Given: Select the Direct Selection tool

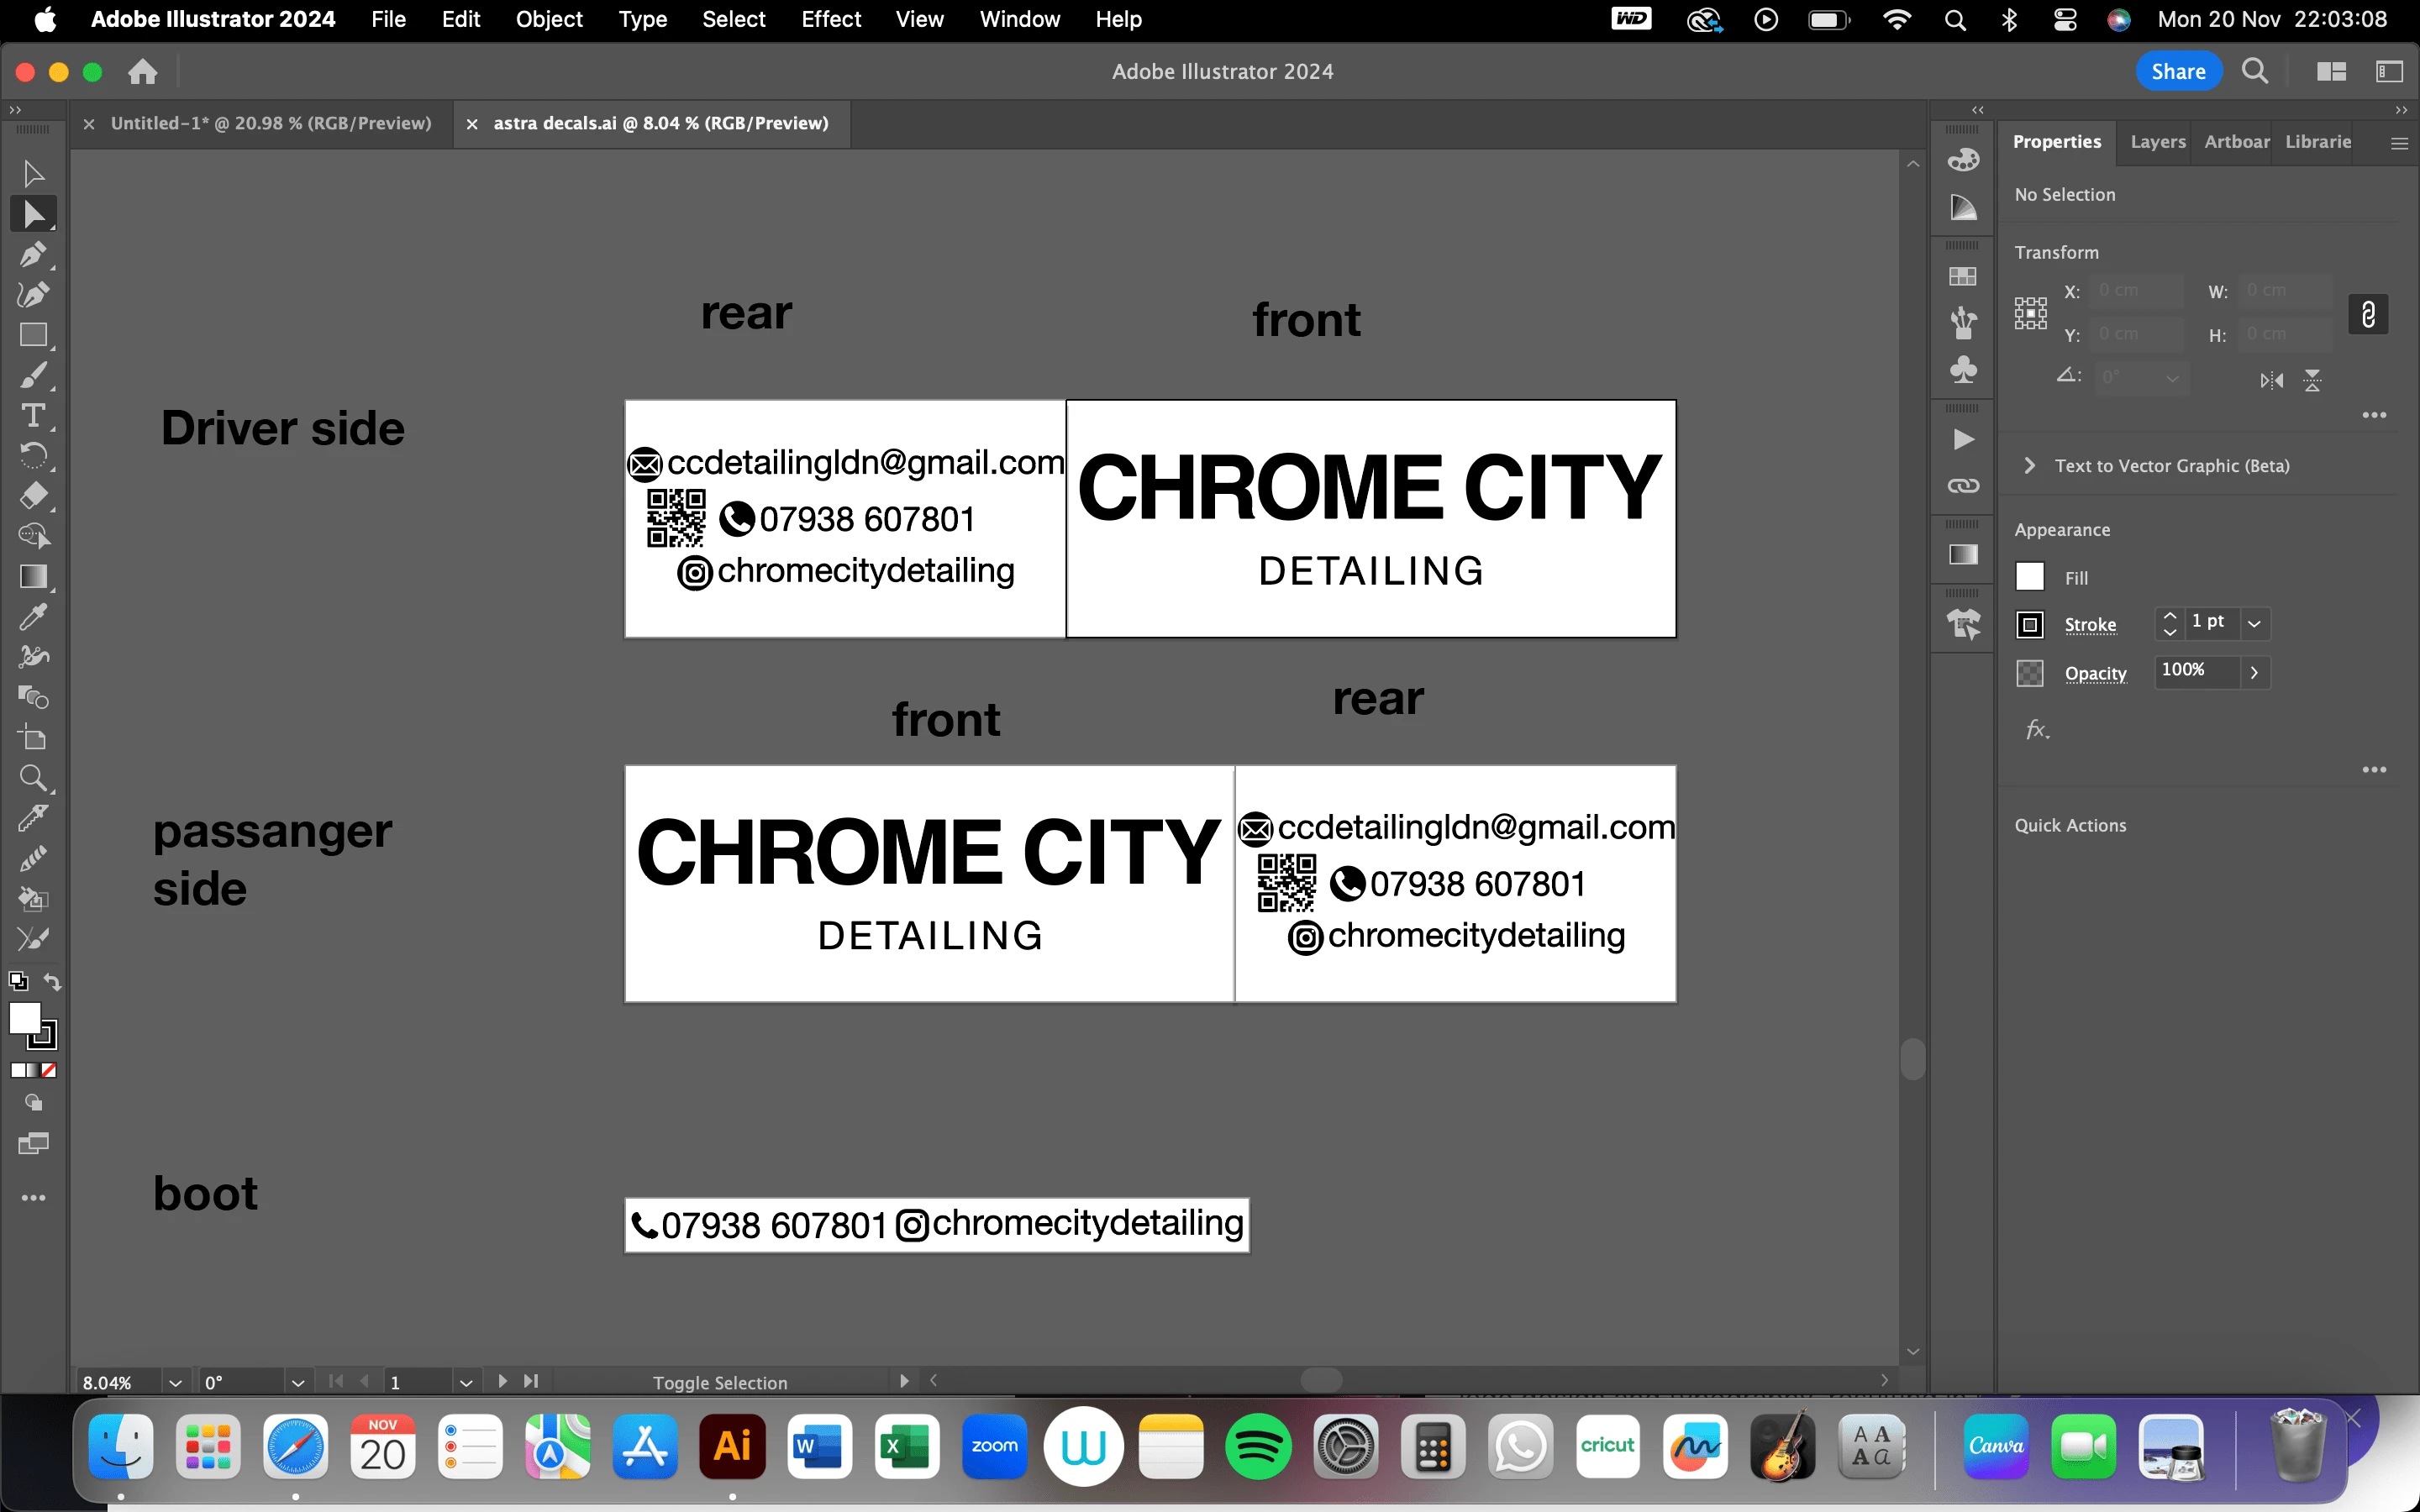Looking at the screenshot, I should (x=33, y=214).
